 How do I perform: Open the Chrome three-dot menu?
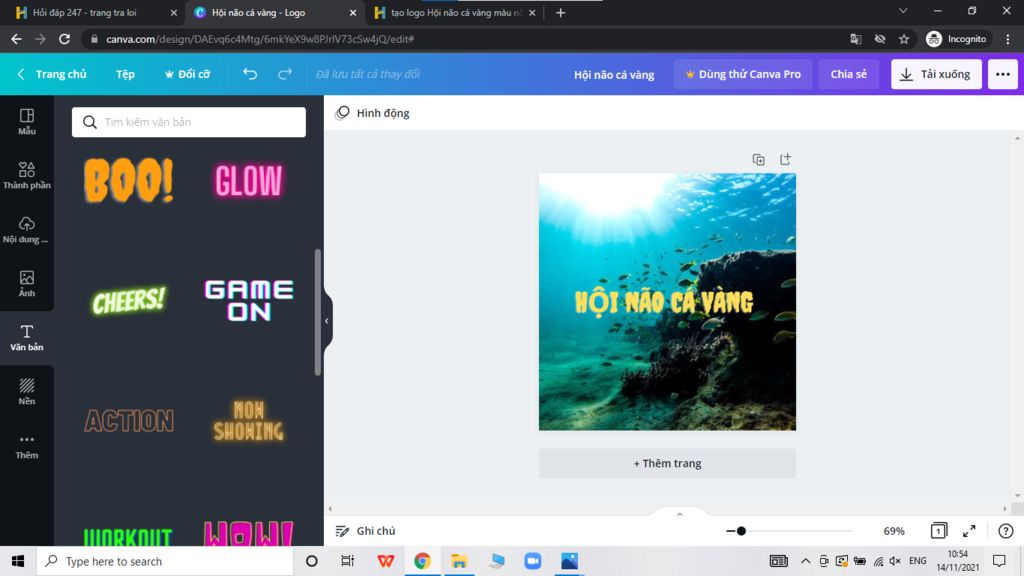1008,39
